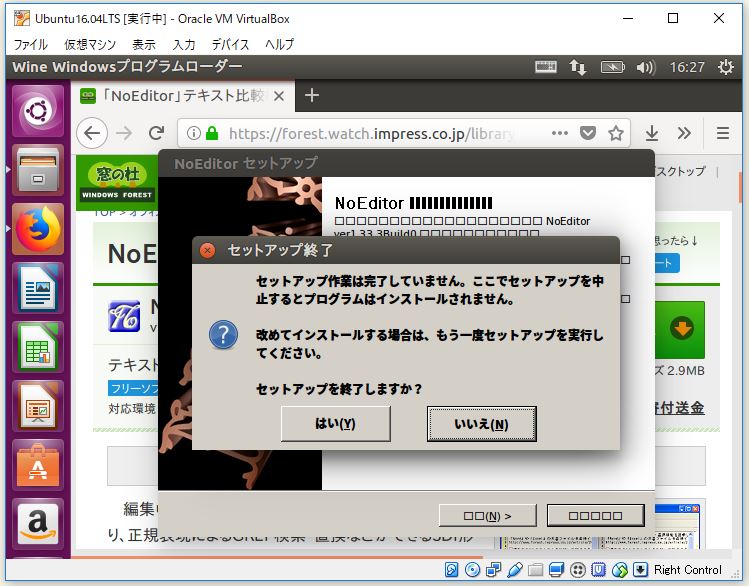Click VirtualBox USB status icon

tap(514, 569)
